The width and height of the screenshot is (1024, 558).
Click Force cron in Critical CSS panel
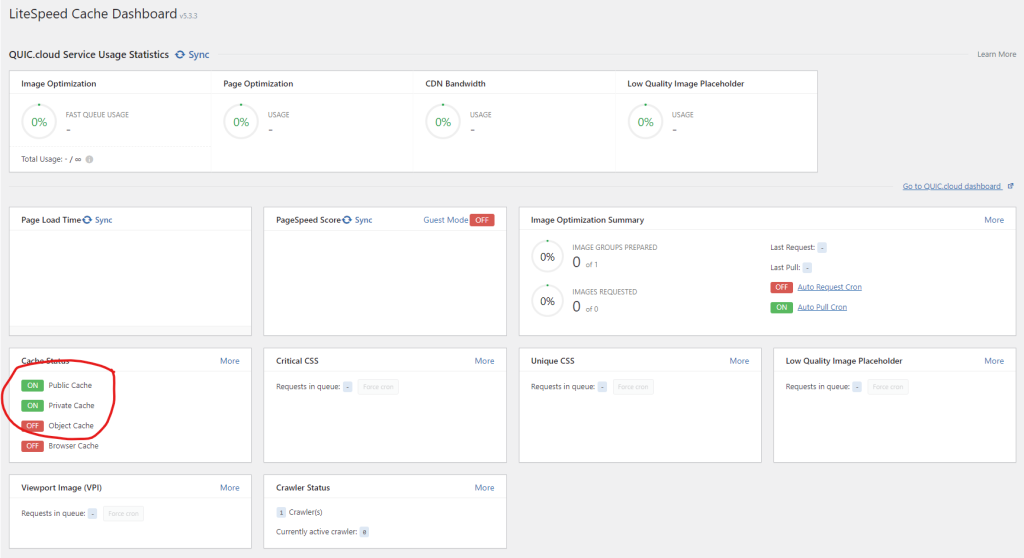click(x=378, y=387)
